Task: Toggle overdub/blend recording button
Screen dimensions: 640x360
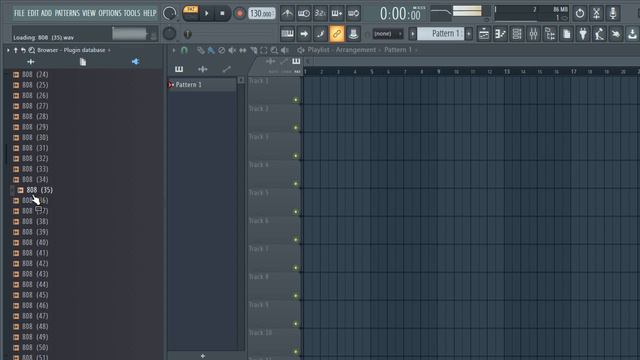Action: click(x=337, y=13)
